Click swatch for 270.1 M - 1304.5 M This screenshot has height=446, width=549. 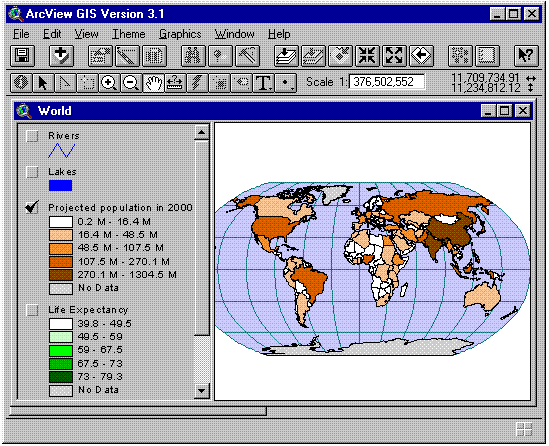click(x=61, y=275)
